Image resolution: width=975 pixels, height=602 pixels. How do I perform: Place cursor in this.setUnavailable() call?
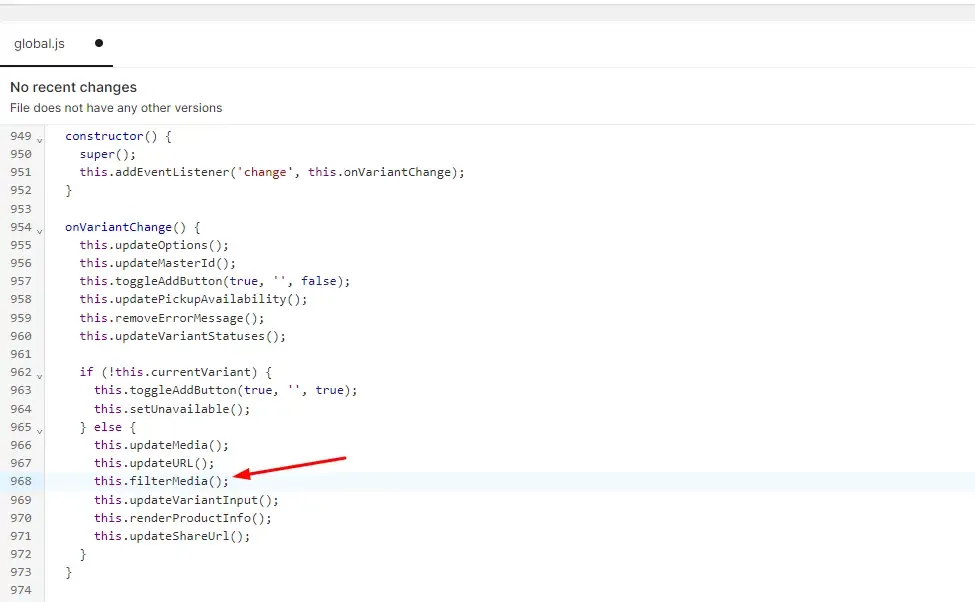[x=172, y=409]
